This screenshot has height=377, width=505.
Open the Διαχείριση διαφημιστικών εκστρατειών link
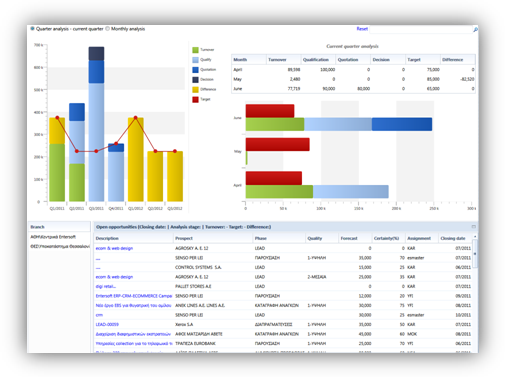[133, 334]
